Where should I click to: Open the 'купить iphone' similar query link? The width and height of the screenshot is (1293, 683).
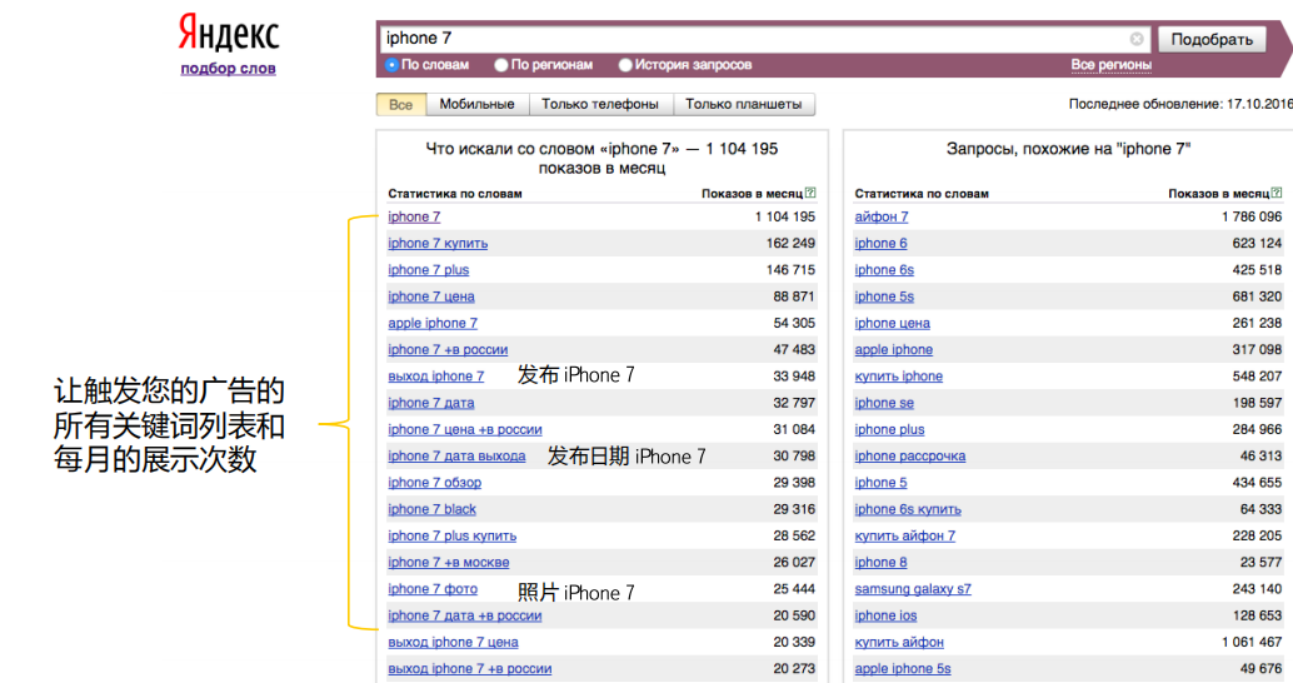tap(899, 377)
